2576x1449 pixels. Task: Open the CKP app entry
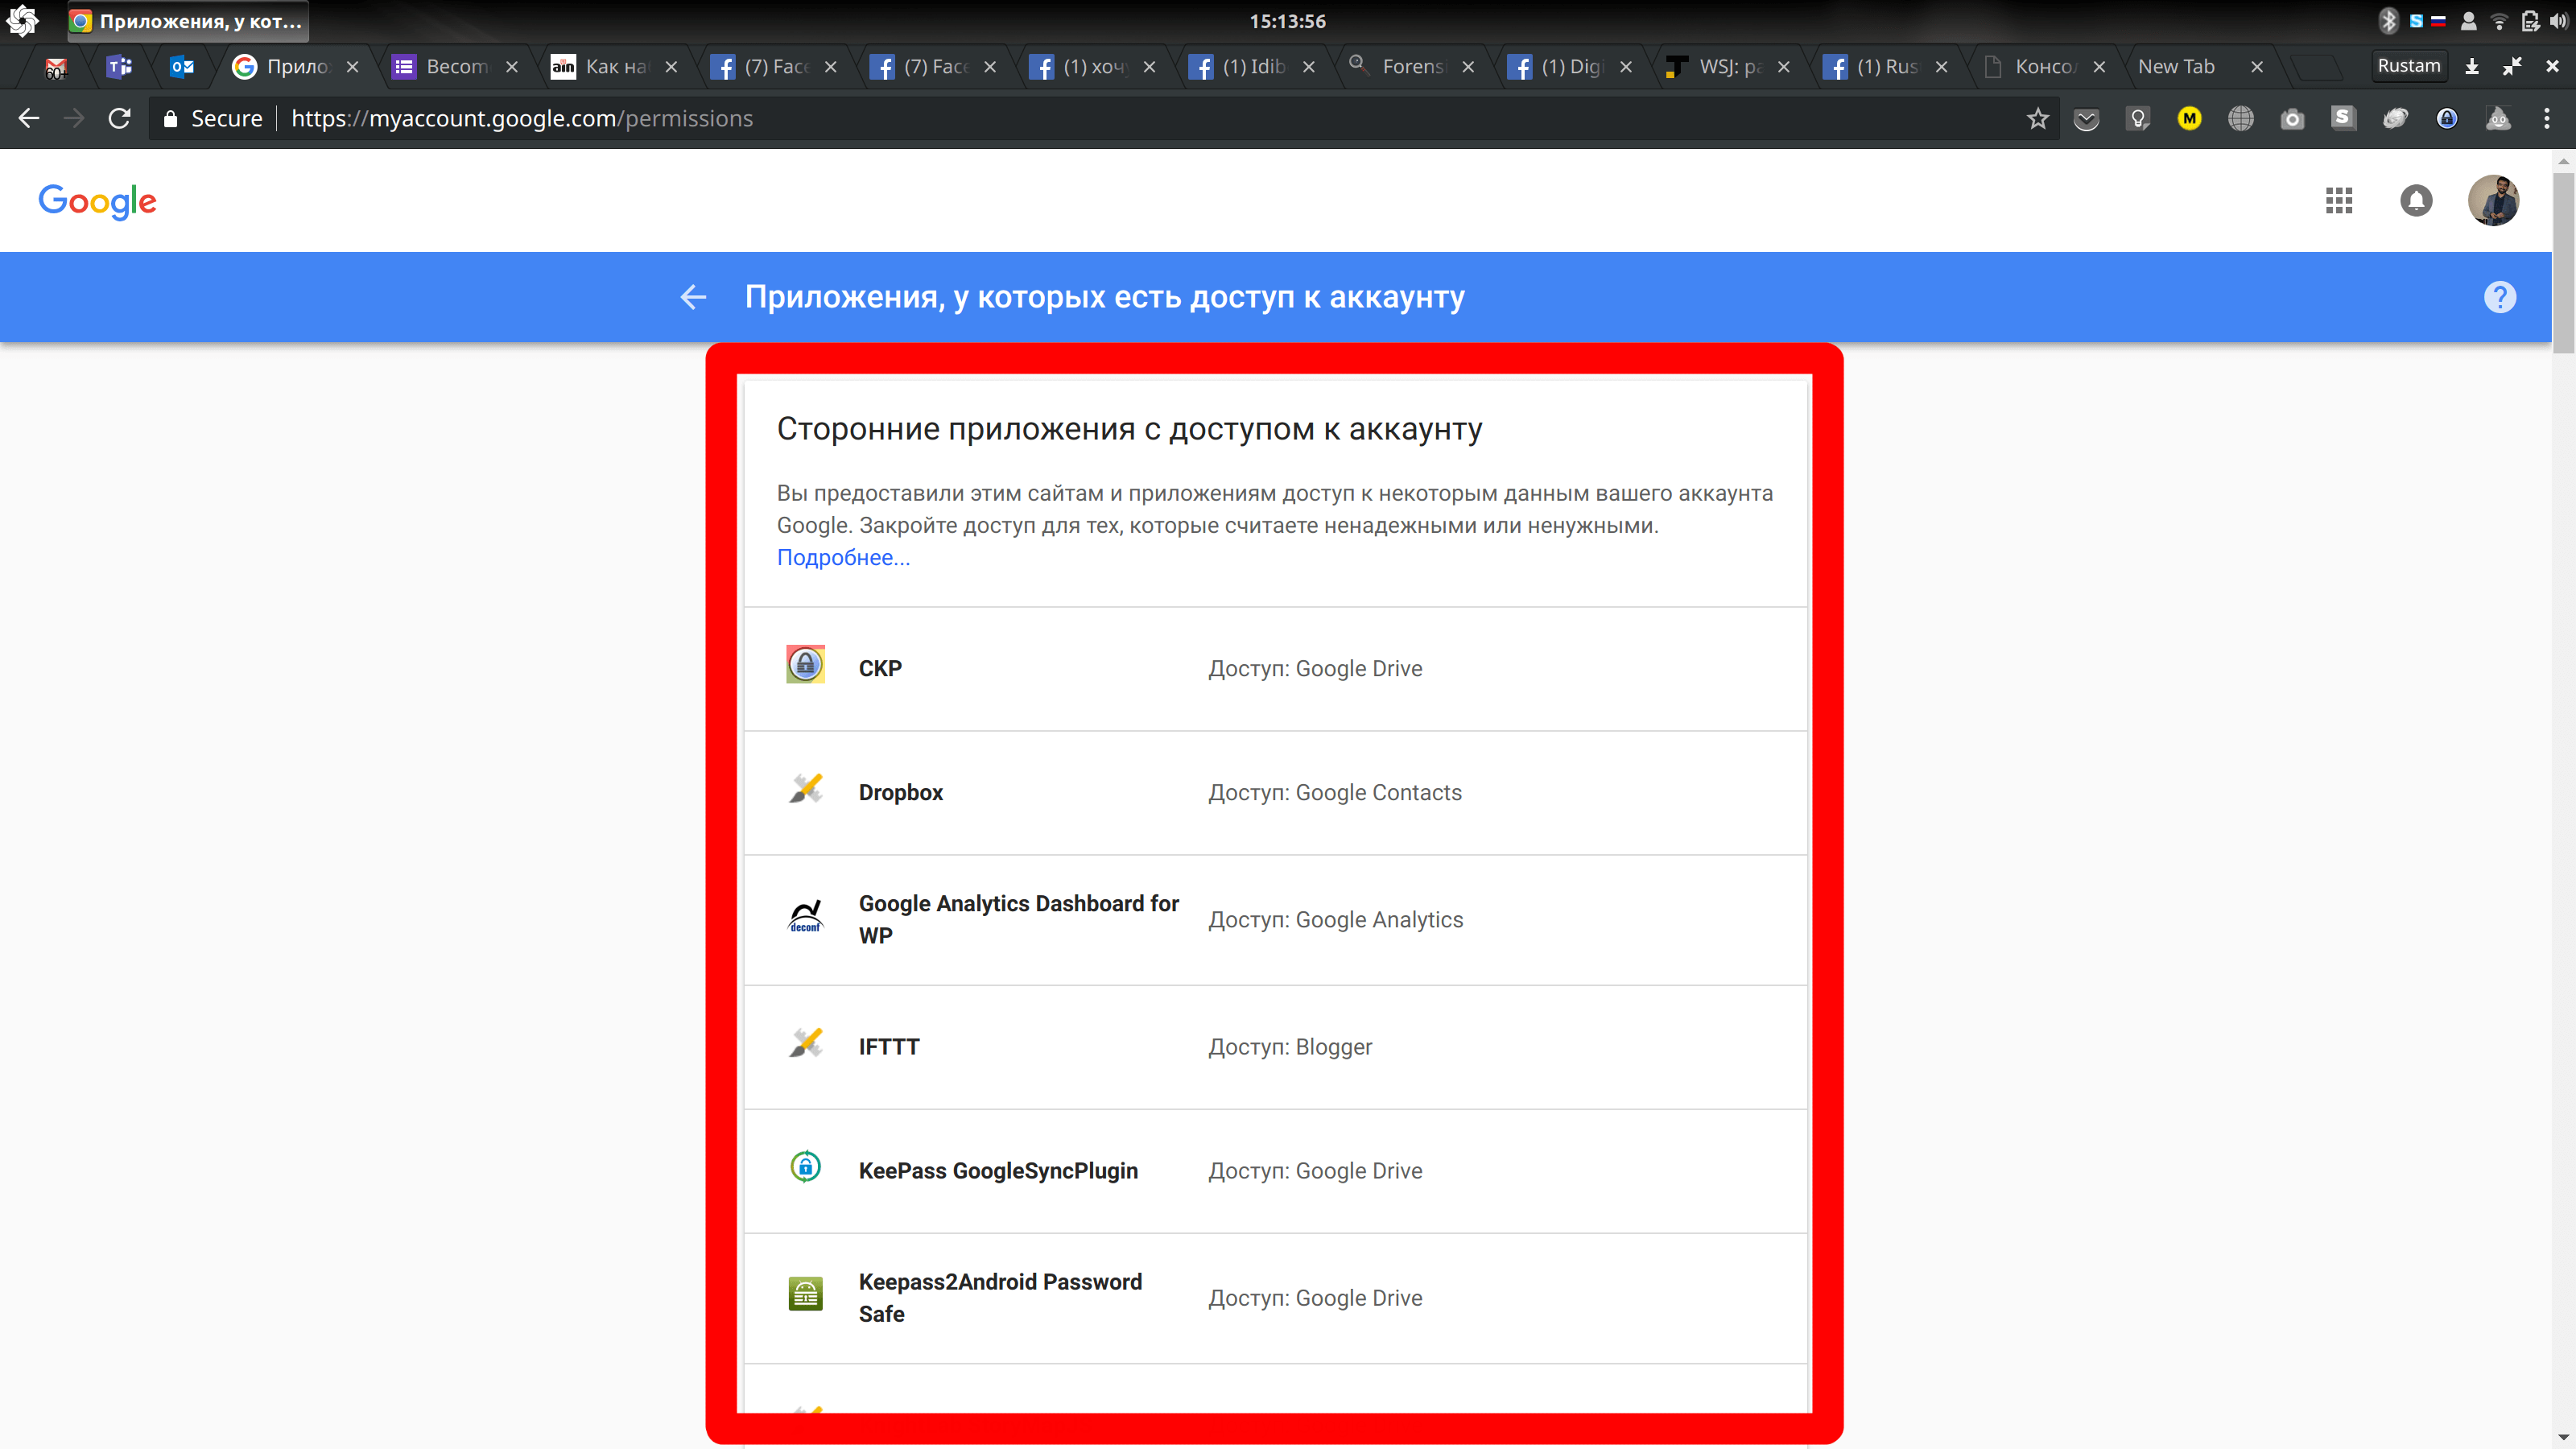pos(1275,668)
